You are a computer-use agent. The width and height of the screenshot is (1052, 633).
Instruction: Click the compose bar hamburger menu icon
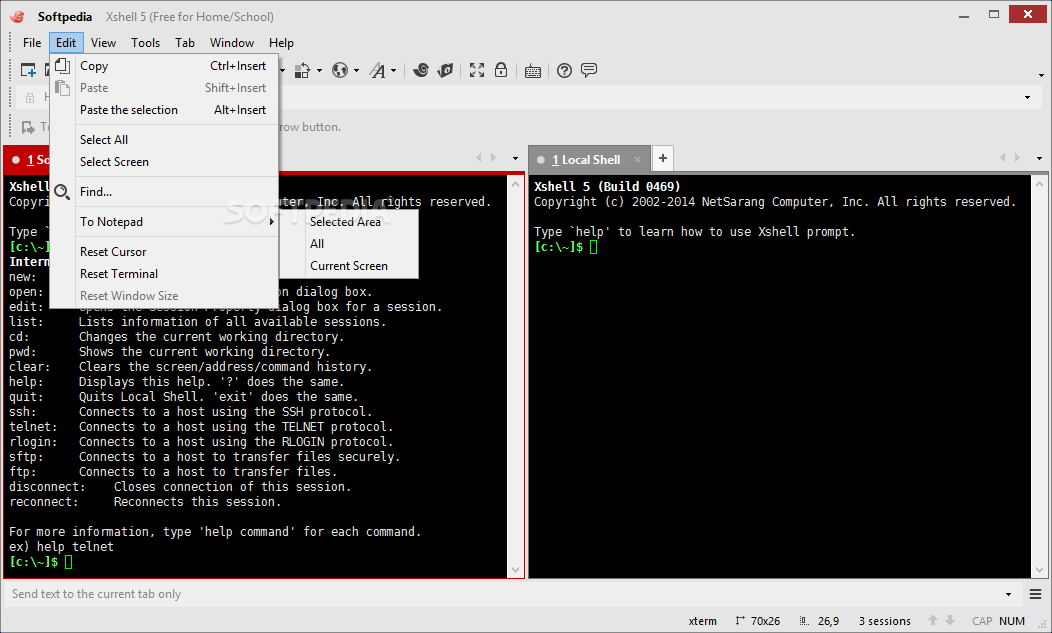click(x=1035, y=594)
